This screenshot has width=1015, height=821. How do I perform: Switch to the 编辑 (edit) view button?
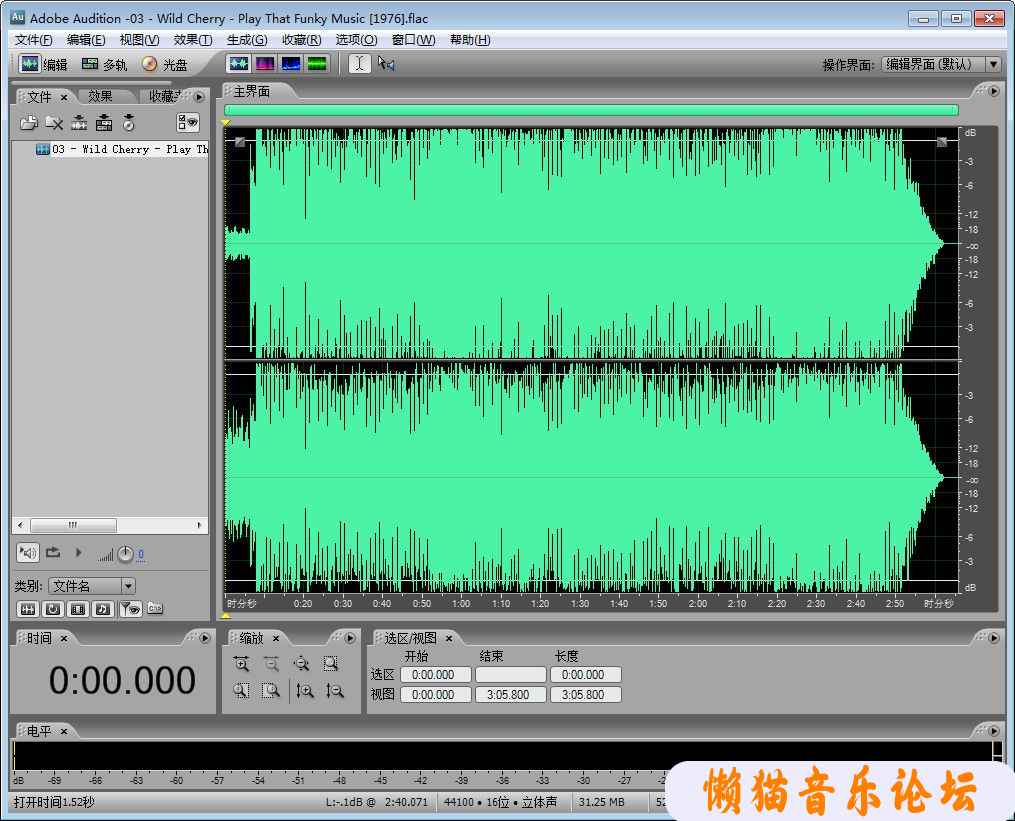pyautogui.click(x=43, y=64)
